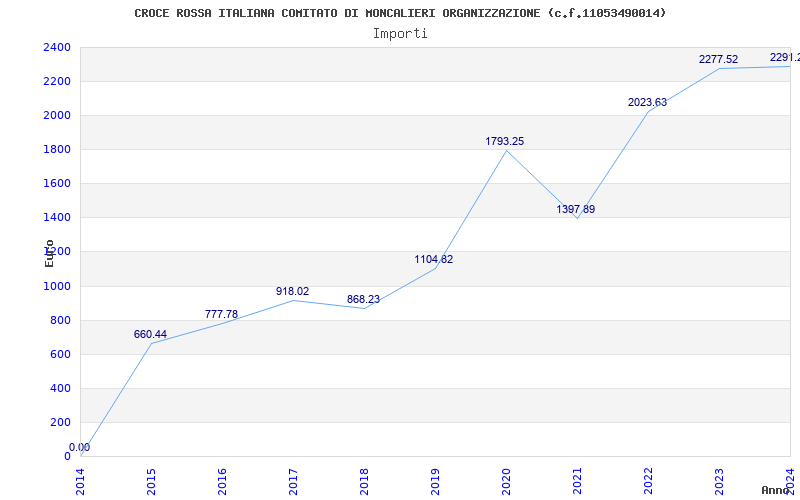Click the 2400 y-axis tick label
The height and width of the screenshot is (500, 800).
[x=57, y=47]
